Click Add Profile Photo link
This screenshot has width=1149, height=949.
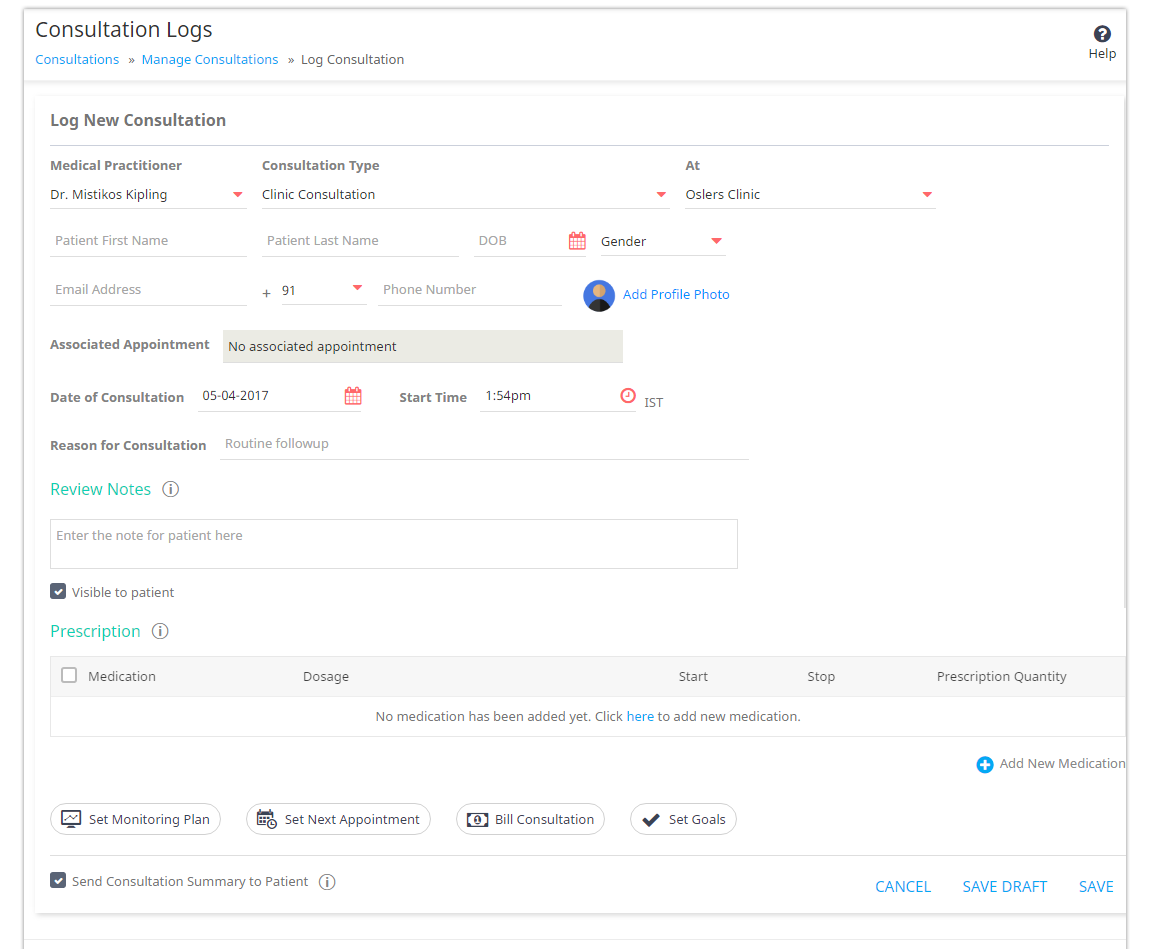coord(676,295)
